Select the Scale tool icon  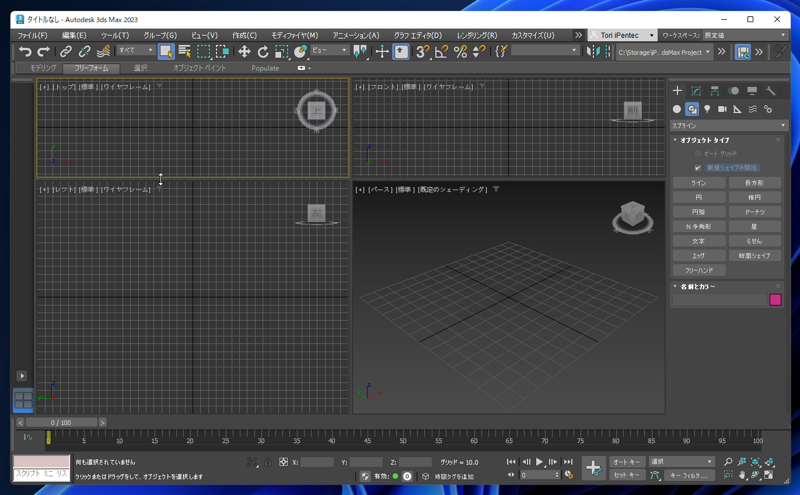tap(281, 52)
